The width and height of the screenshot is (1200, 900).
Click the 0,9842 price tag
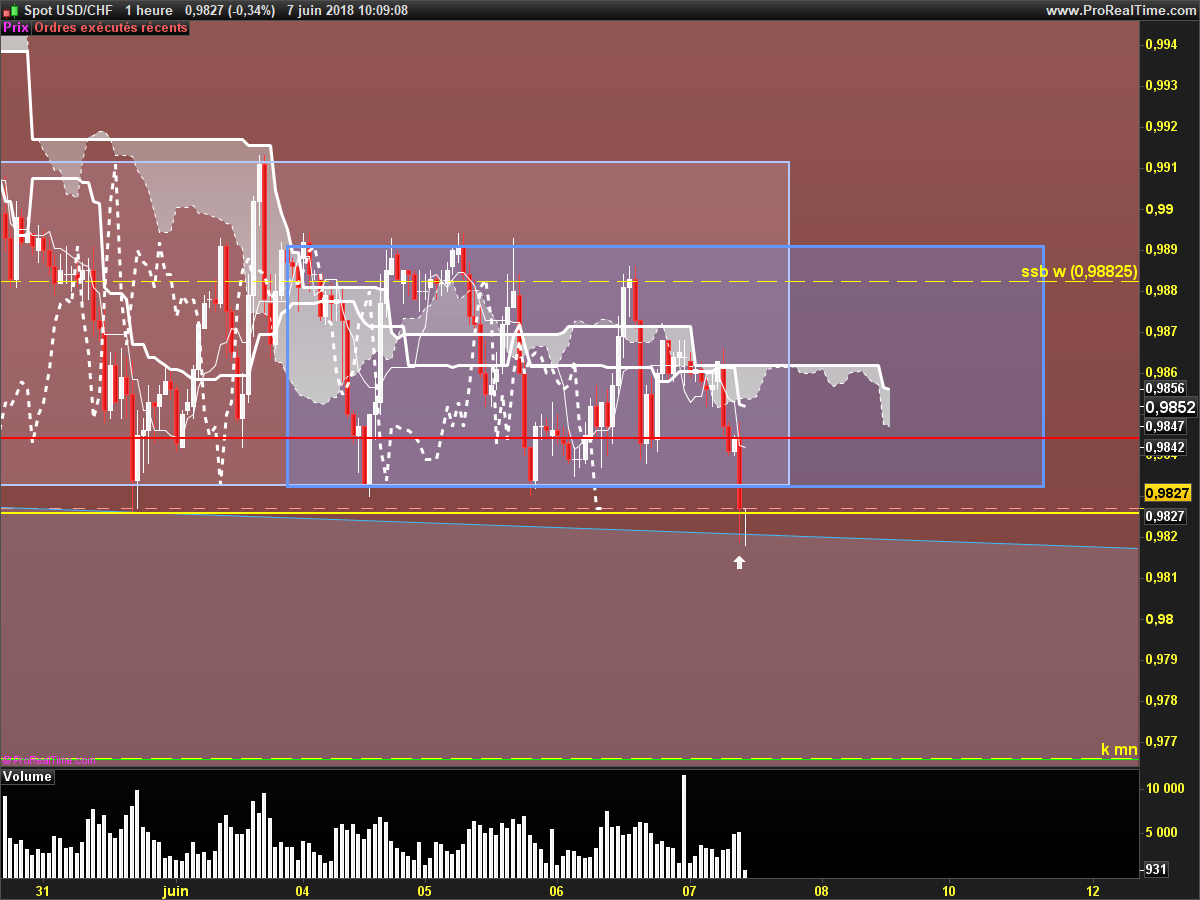1165,446
